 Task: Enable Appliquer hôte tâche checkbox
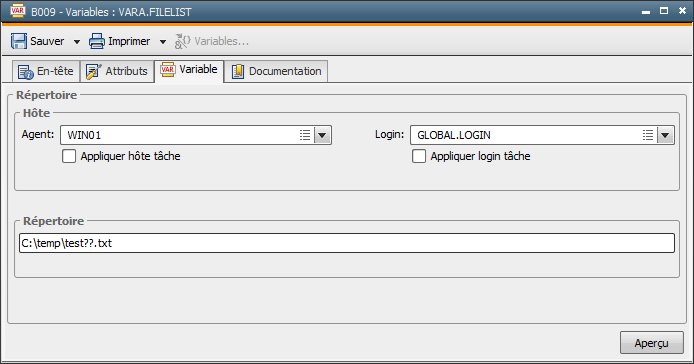pos(69,156)
